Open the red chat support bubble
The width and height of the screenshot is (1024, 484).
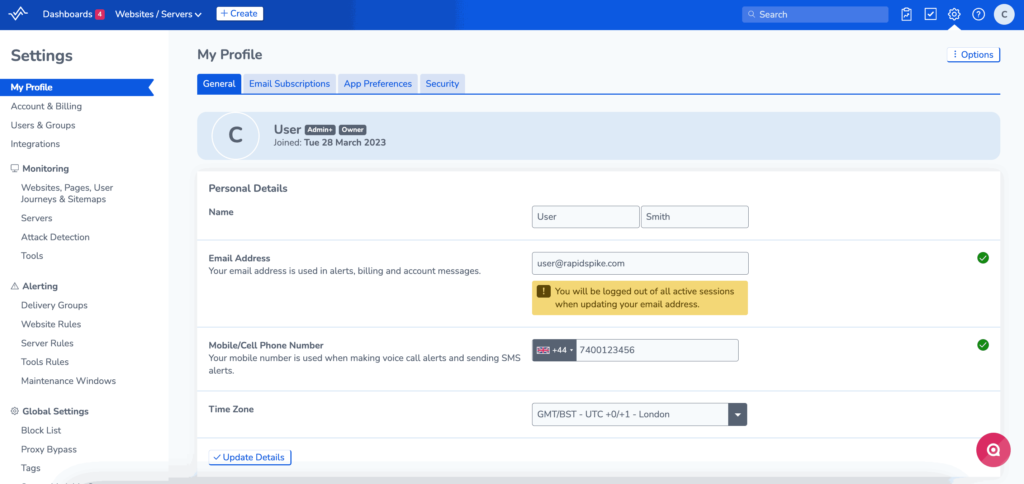click(x=993, y=449)
